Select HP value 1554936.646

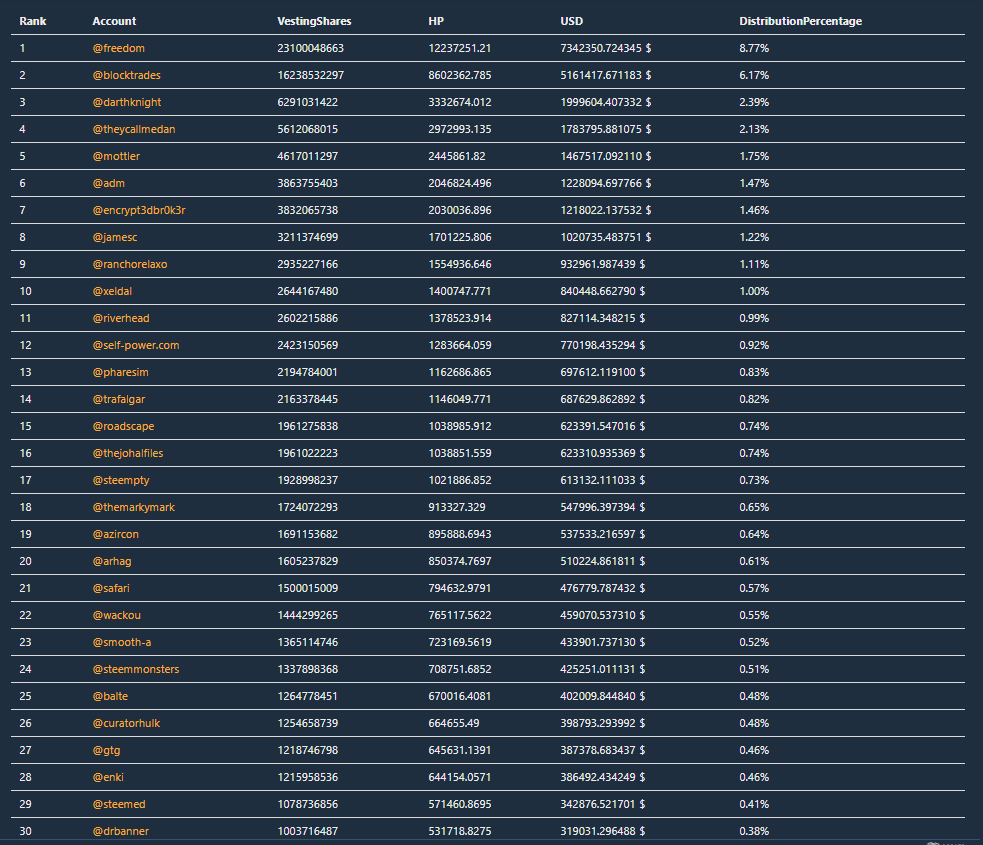(460, 264)
